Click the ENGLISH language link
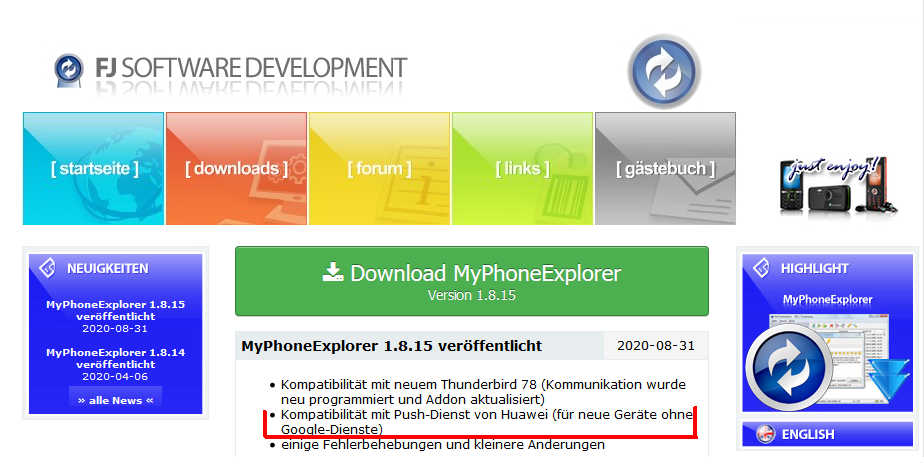Screen dimensions: 924x457 808,435
